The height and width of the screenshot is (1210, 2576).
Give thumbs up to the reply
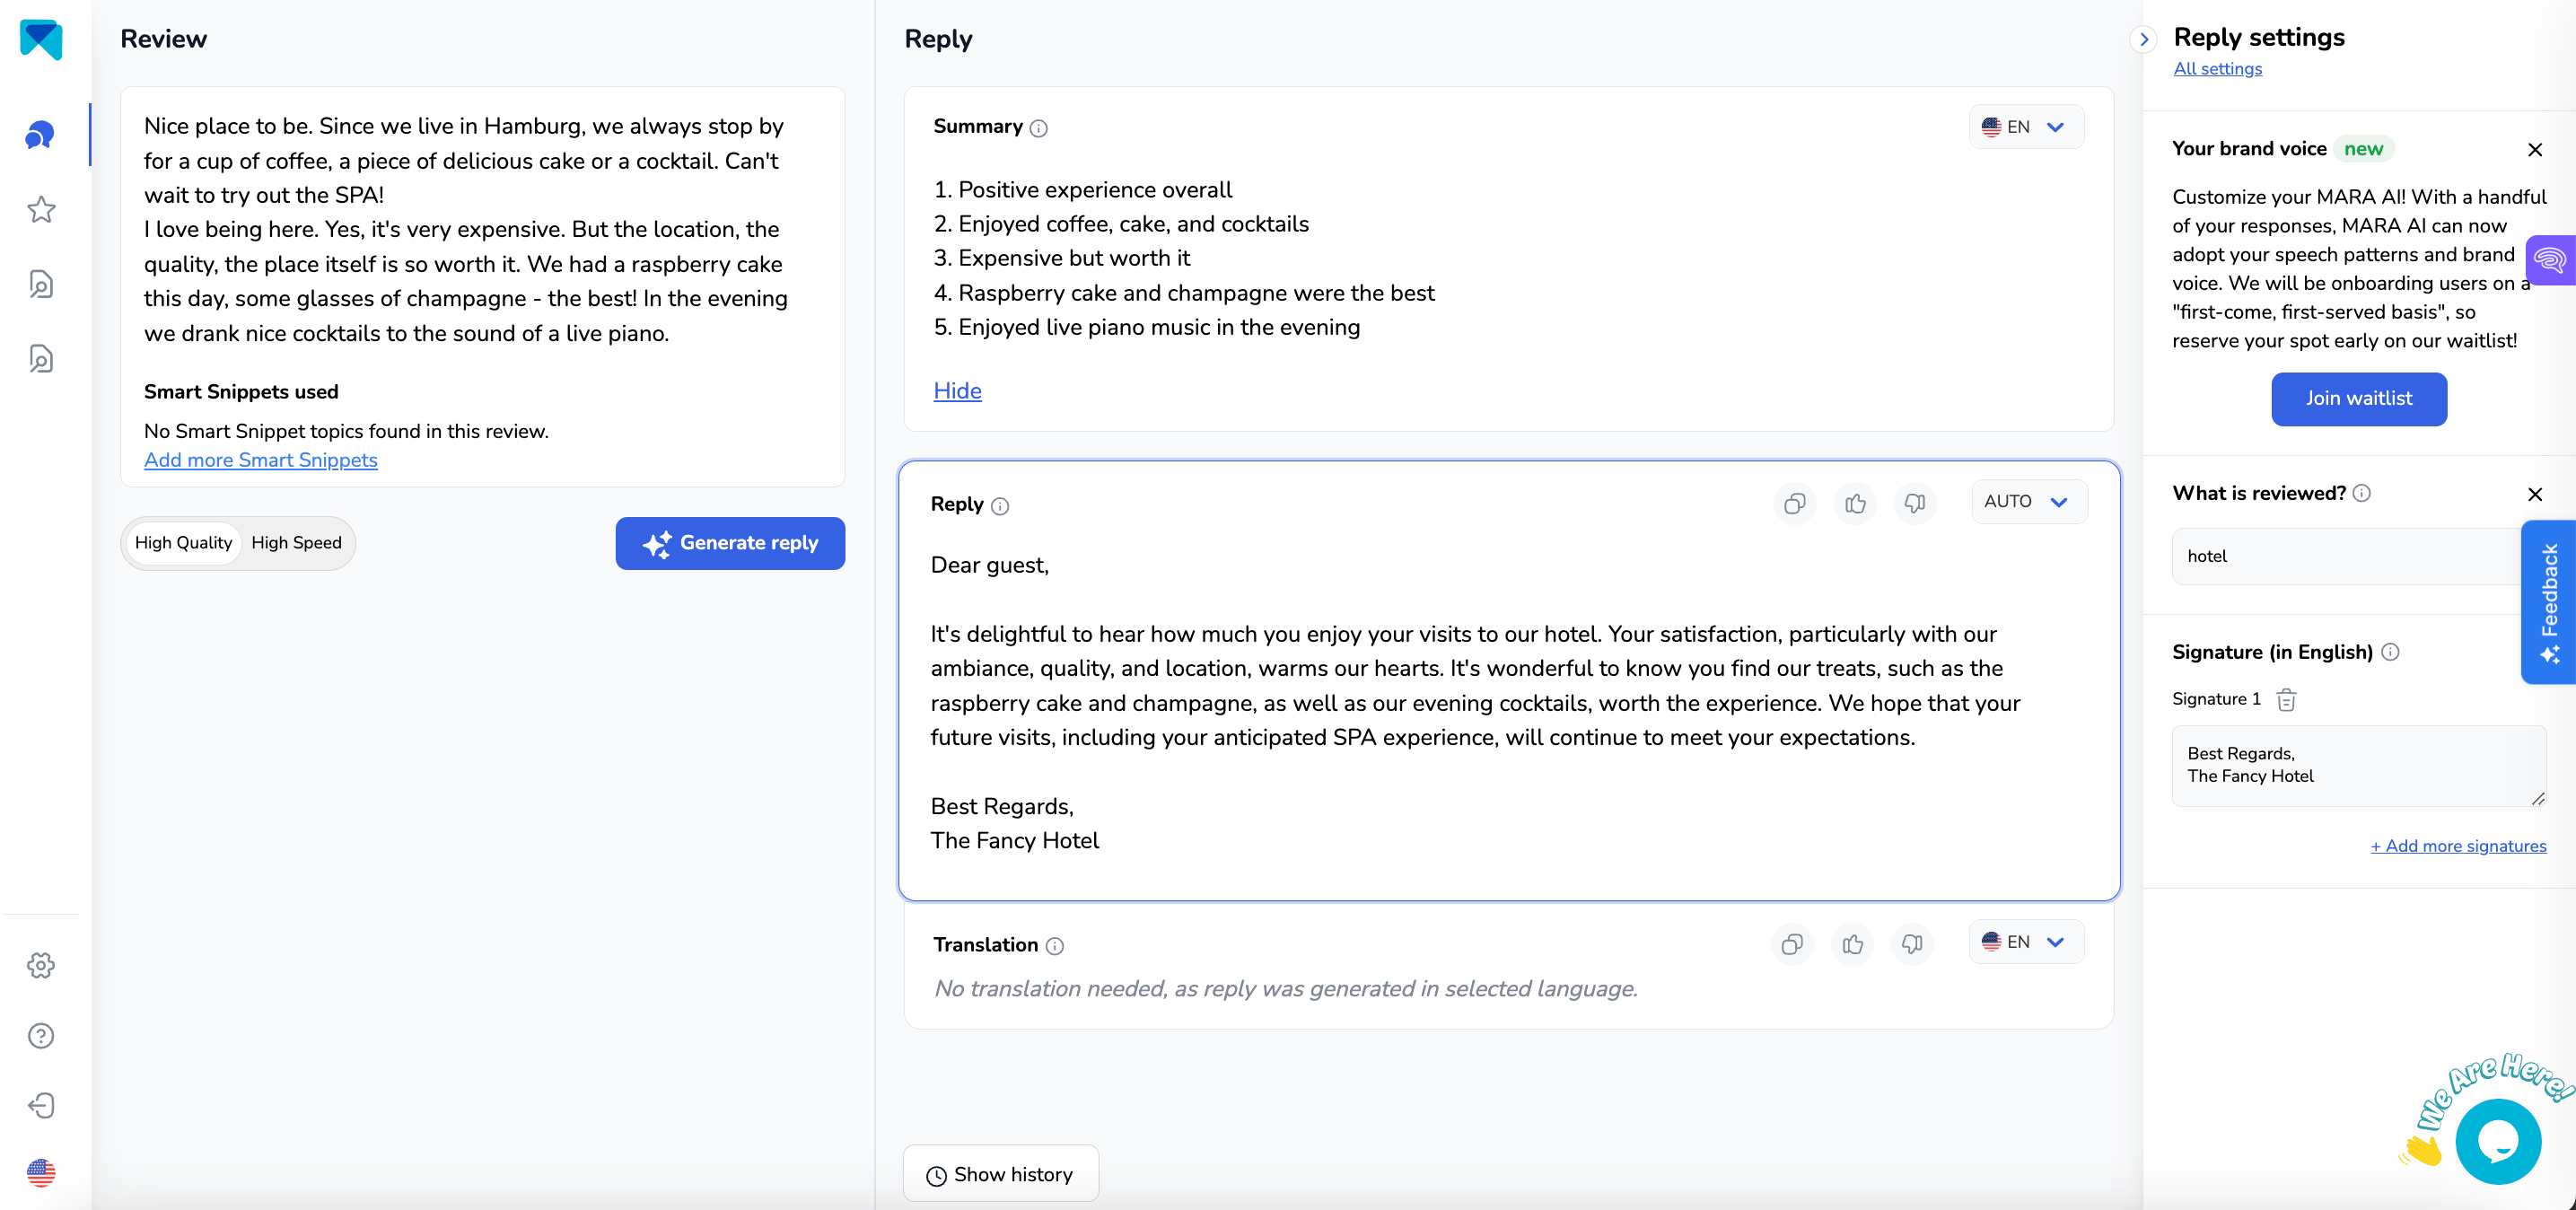(1855, 503)
